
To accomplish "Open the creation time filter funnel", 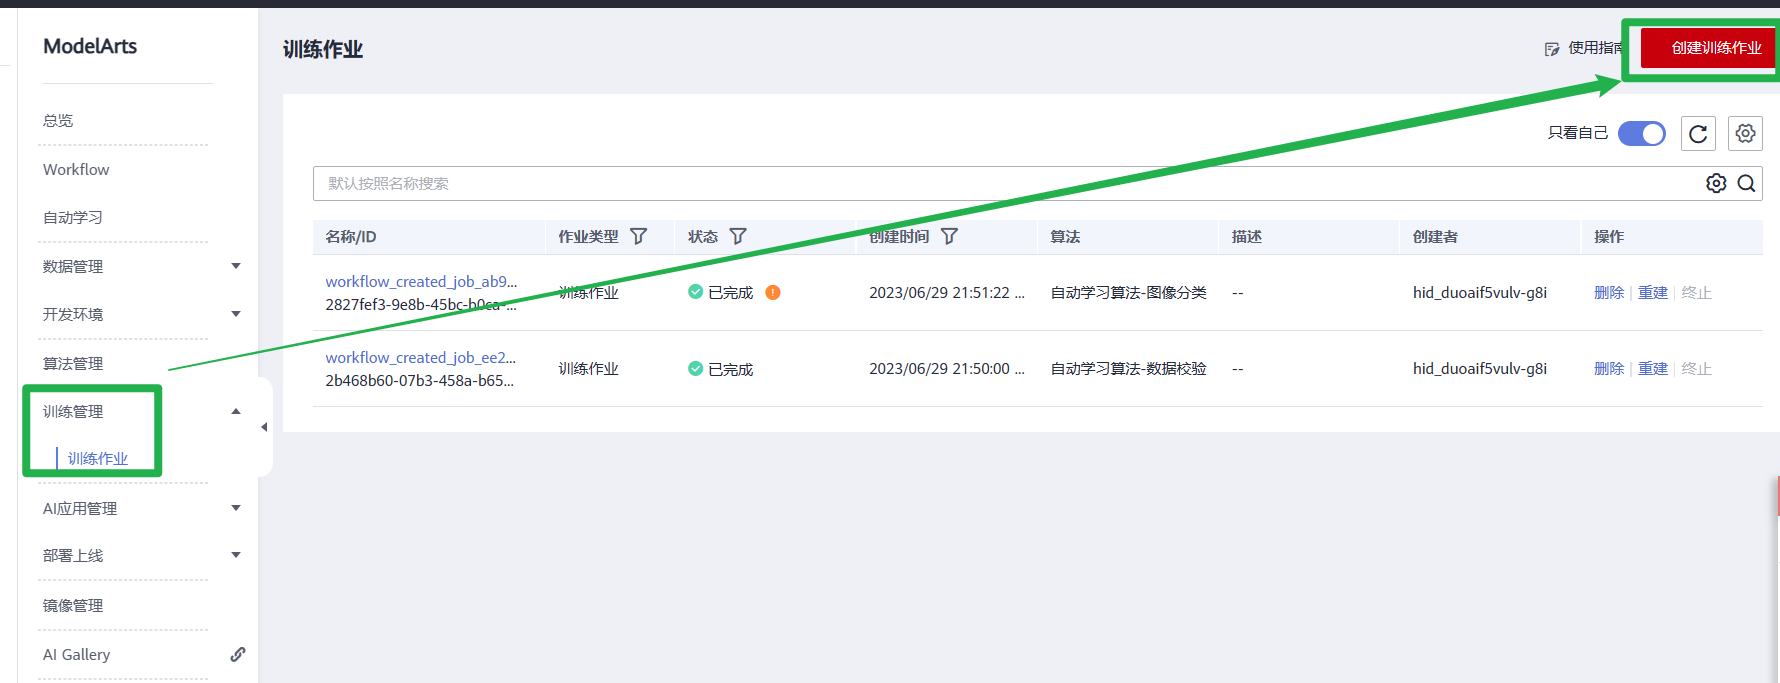I will pos(949,236).
